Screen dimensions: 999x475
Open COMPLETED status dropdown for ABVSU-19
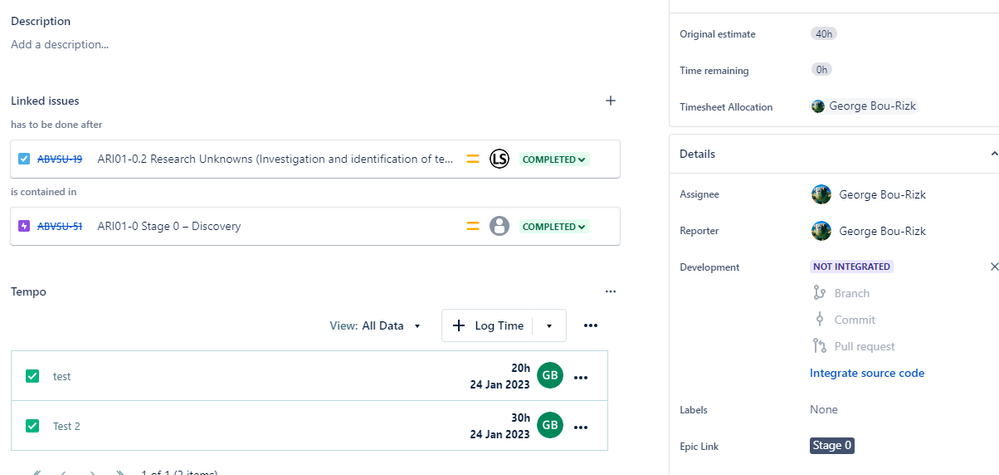pos(554,159)
